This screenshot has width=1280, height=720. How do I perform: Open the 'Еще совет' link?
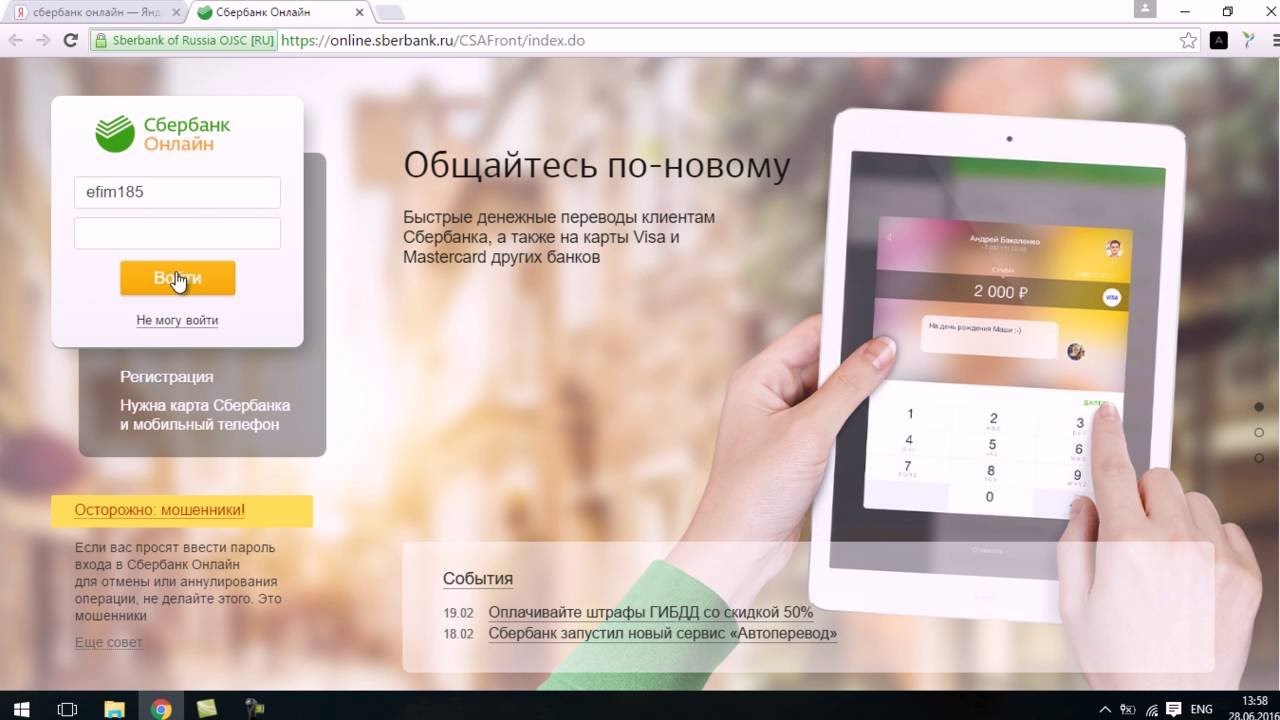click(x=109, y=642)
